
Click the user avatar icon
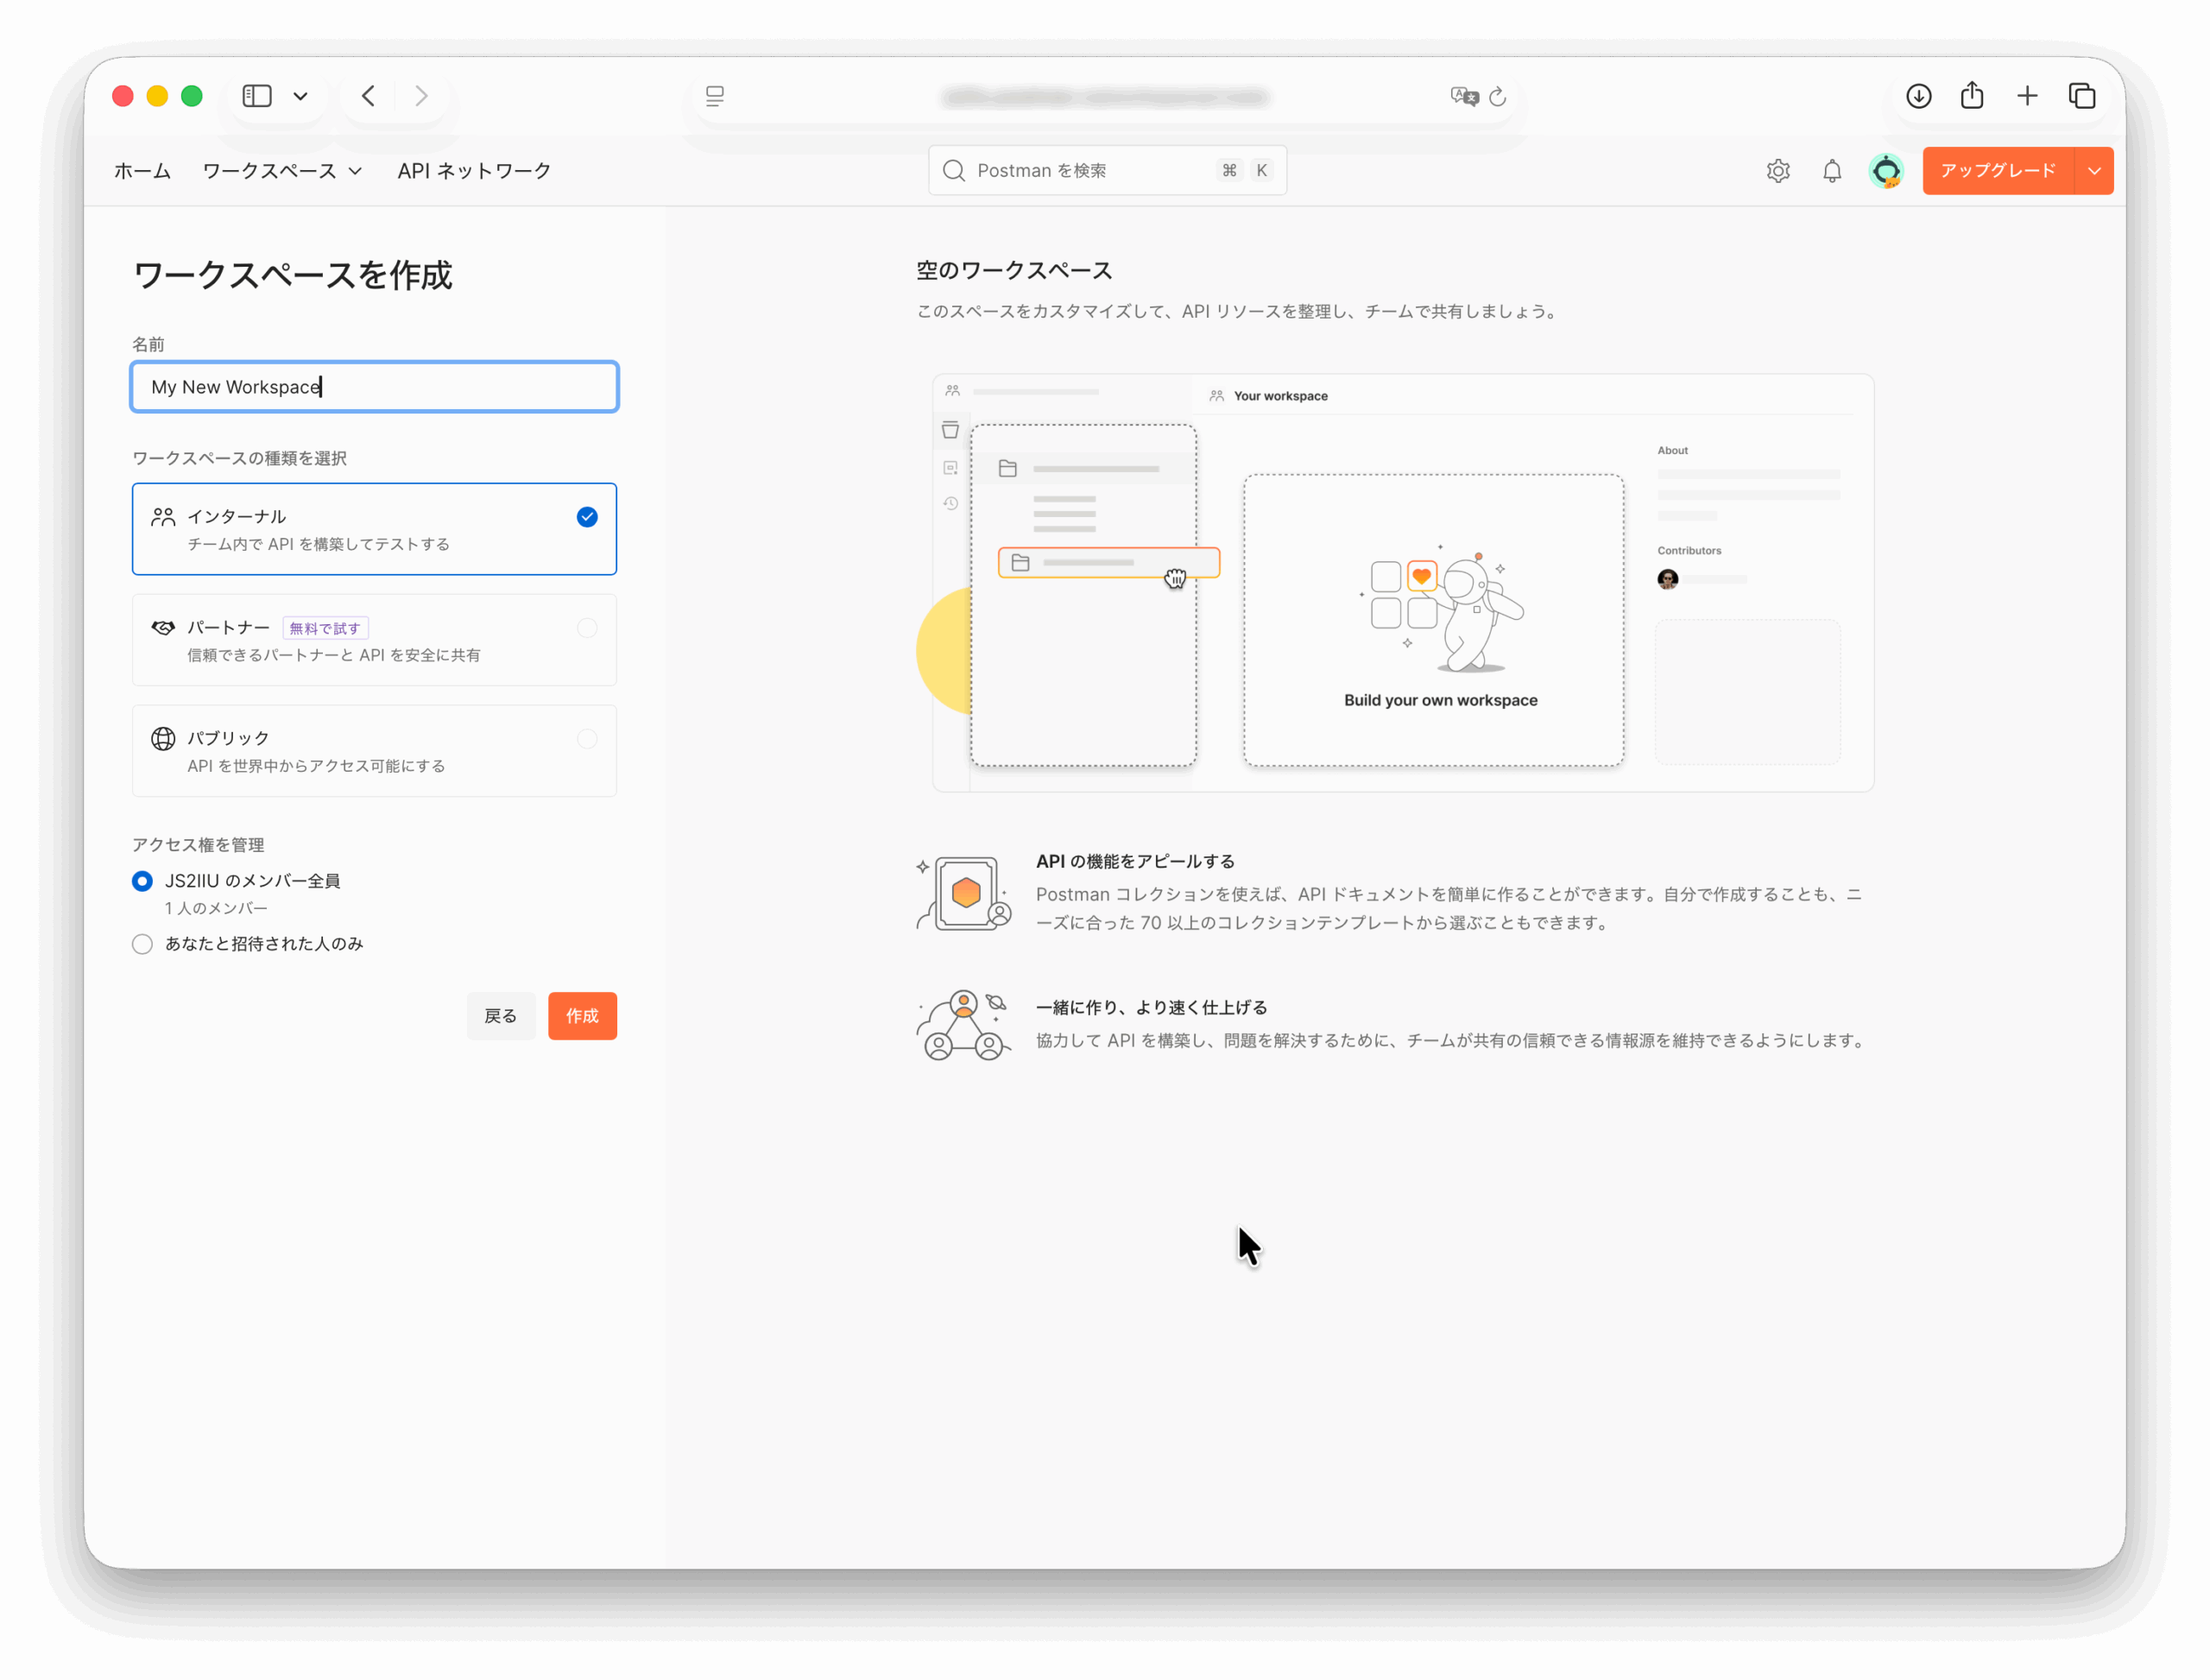click(1886, 171)
